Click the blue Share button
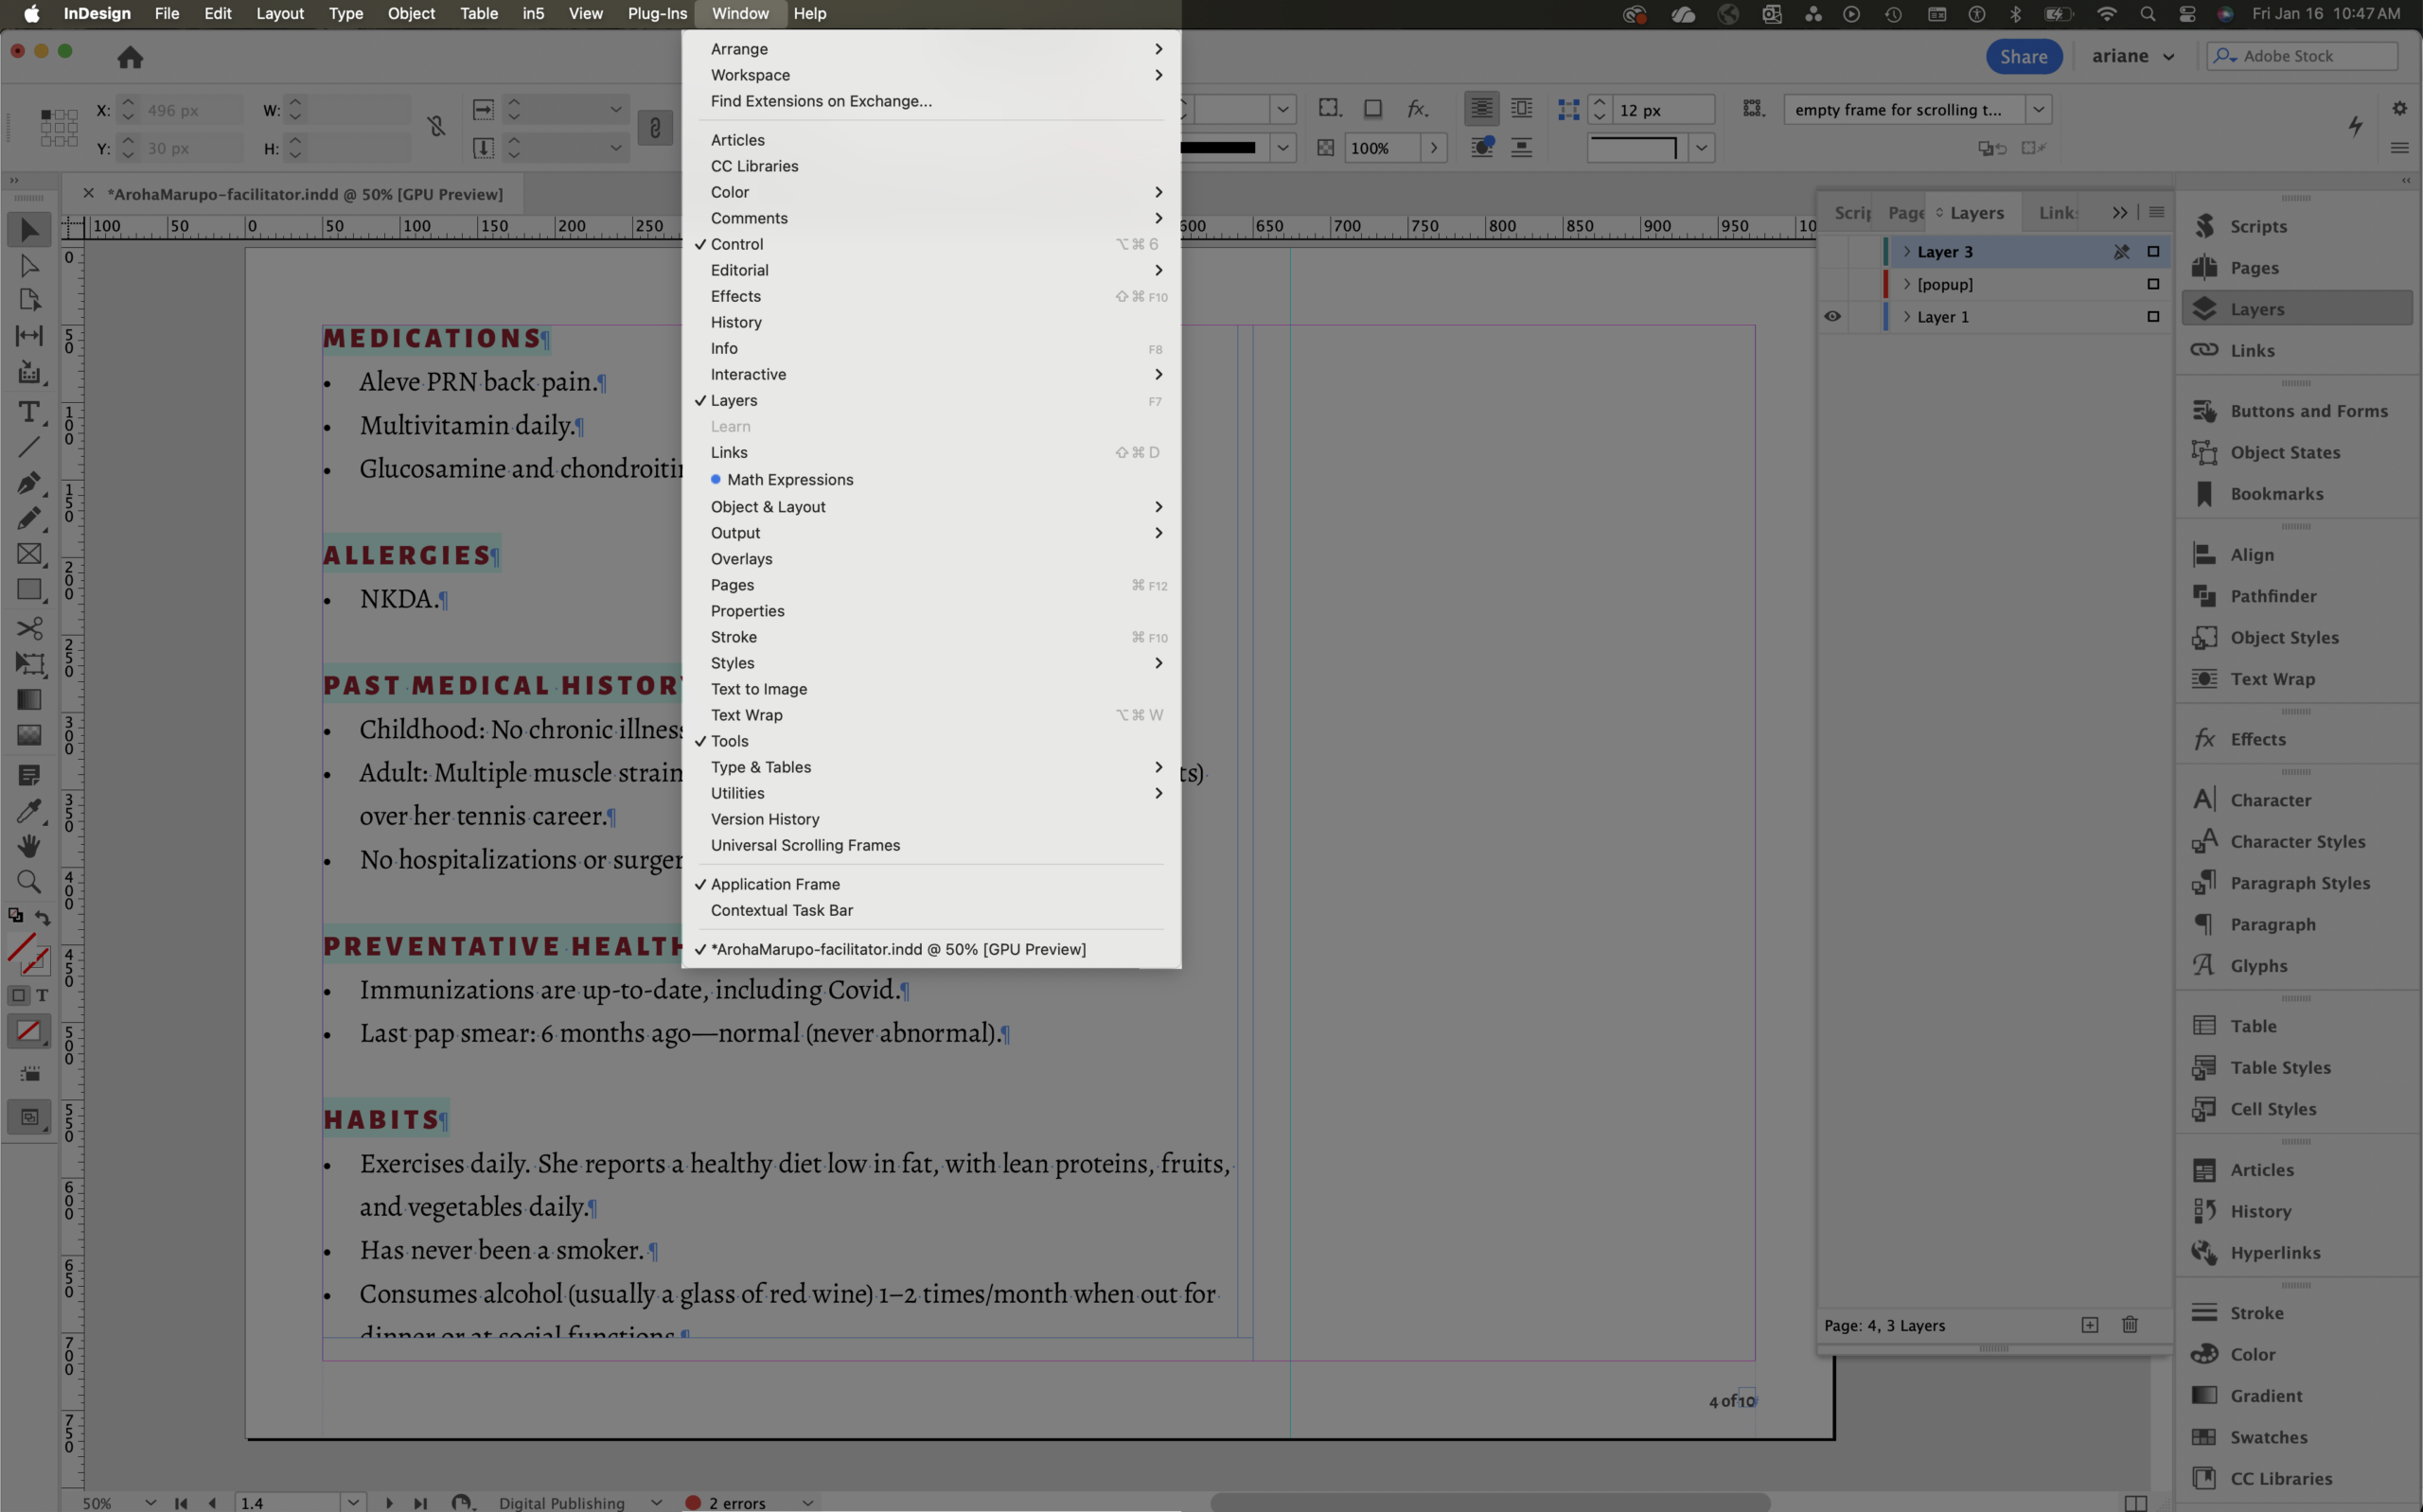 (x=2022, y=57)
